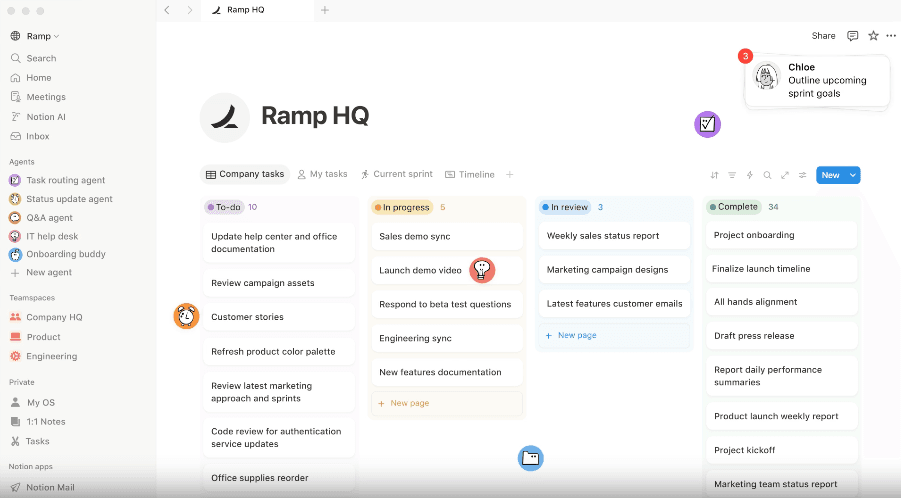Open the New button dropdown arrow

853,175
